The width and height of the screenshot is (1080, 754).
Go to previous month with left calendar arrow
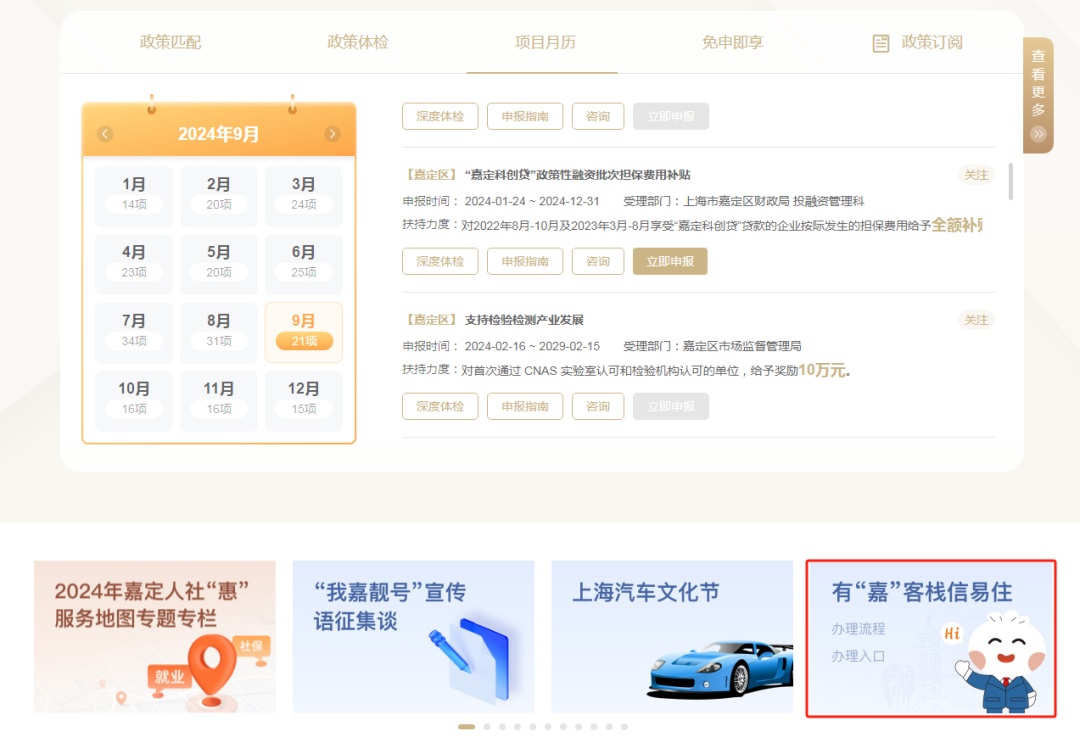coord(105,134)
